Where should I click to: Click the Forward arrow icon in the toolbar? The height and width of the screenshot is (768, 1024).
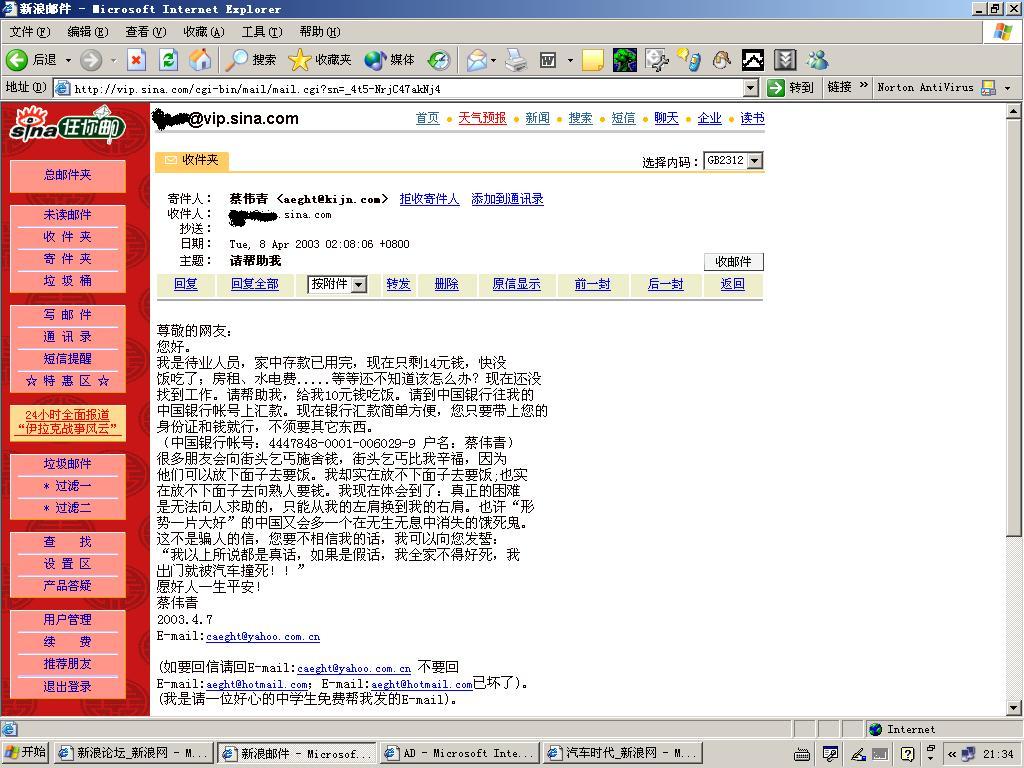[x=91, y=60]
